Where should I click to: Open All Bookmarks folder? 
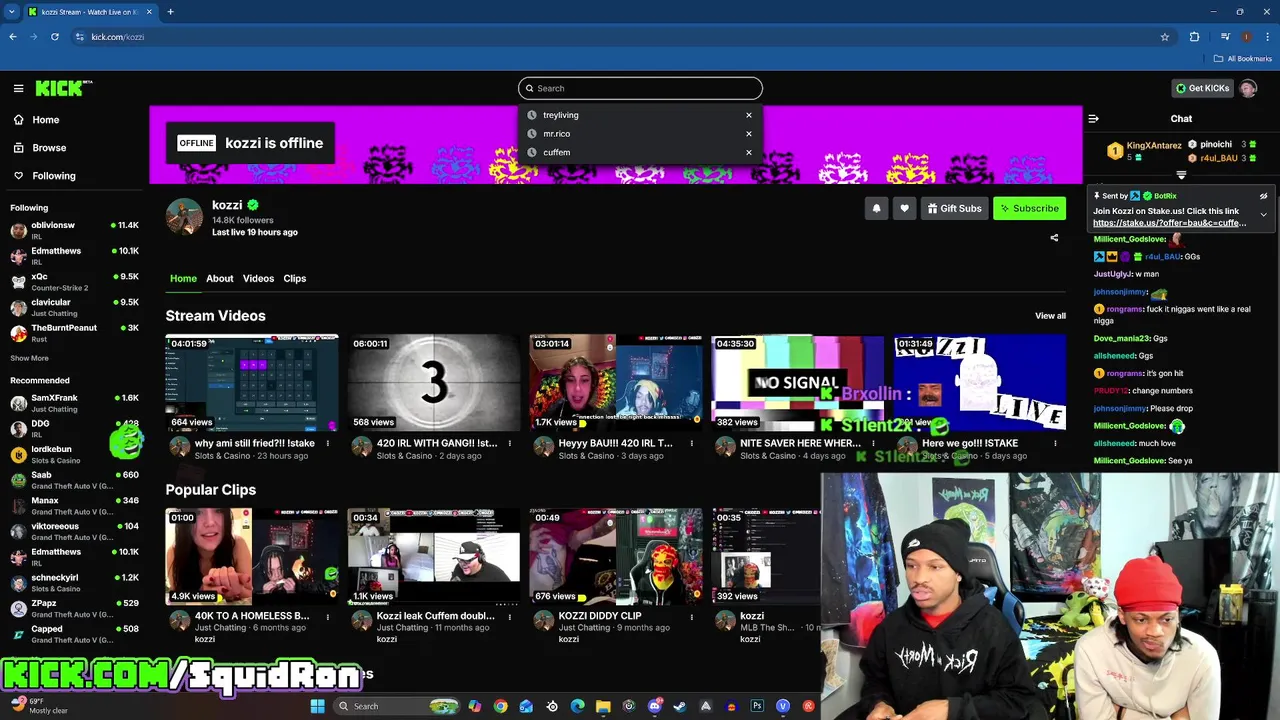click(1243, 58)
